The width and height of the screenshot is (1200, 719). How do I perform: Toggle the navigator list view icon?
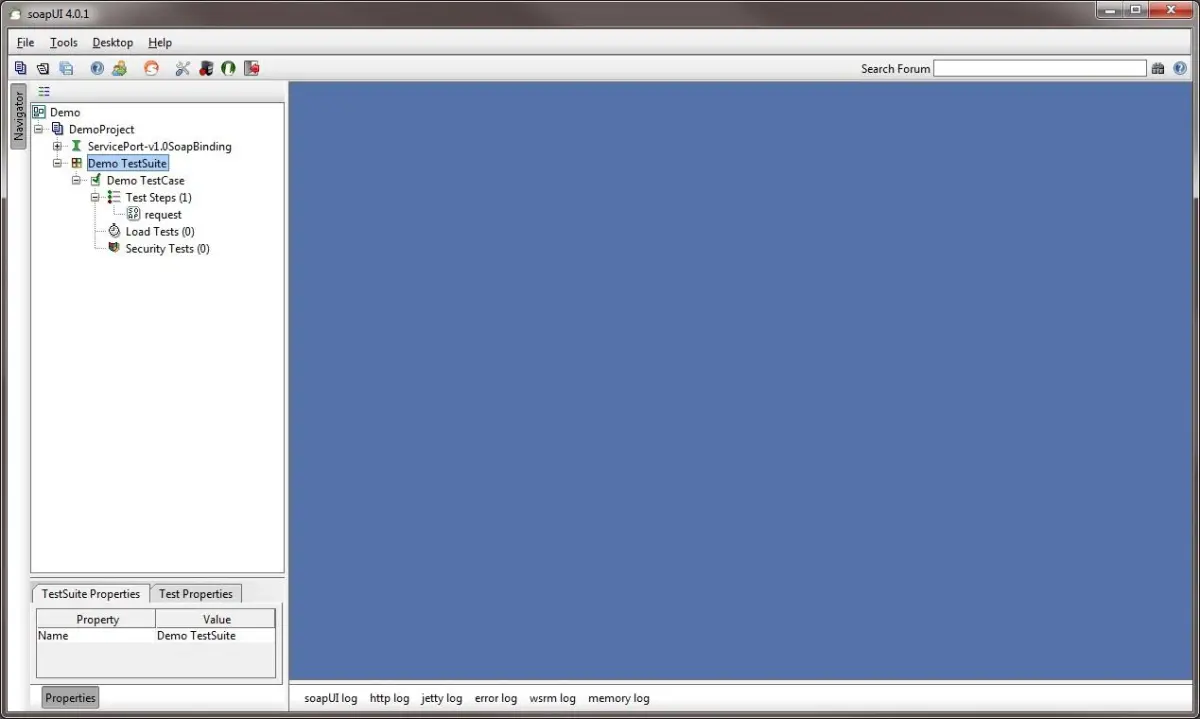44,91
